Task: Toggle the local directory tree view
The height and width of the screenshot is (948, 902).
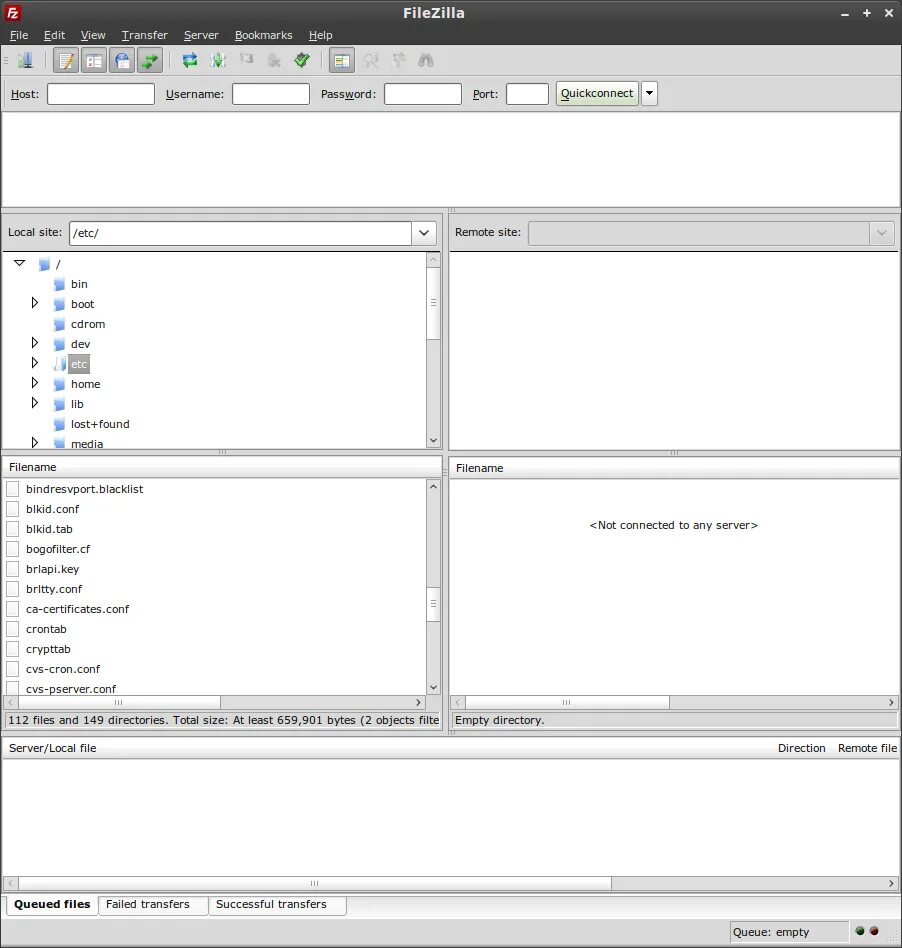Action: (94, 60)
